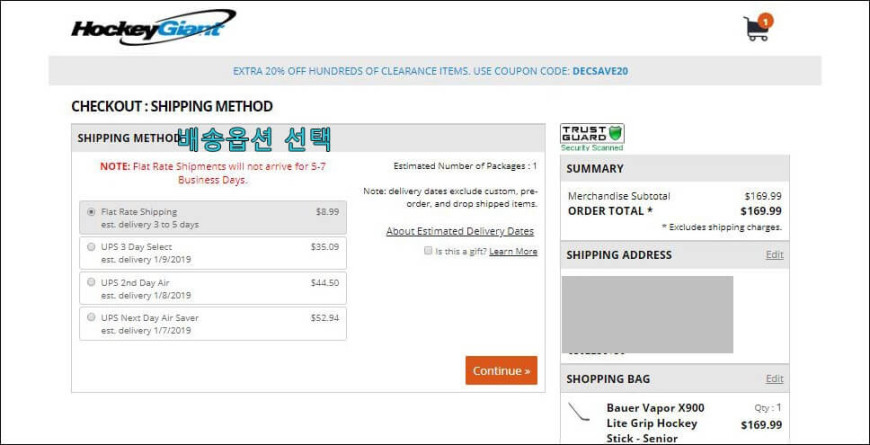
Task: Select Flat Rate Shipping radio button
Action: click(x=91, y=212)
